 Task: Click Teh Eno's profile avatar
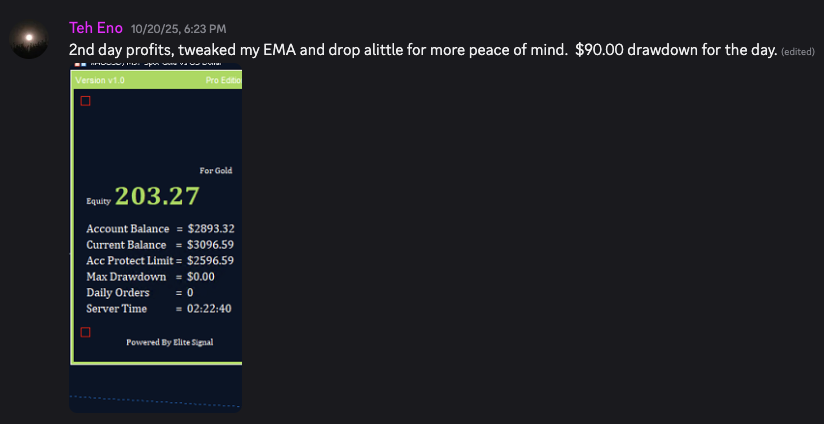[30, 38]
